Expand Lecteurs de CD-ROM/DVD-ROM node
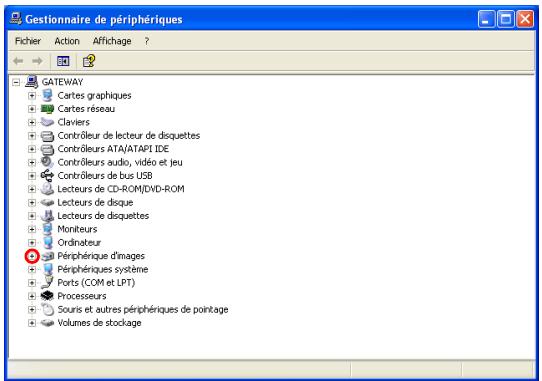Image resolution: width=542 pixels, height=381 pixels. (32, 189)
